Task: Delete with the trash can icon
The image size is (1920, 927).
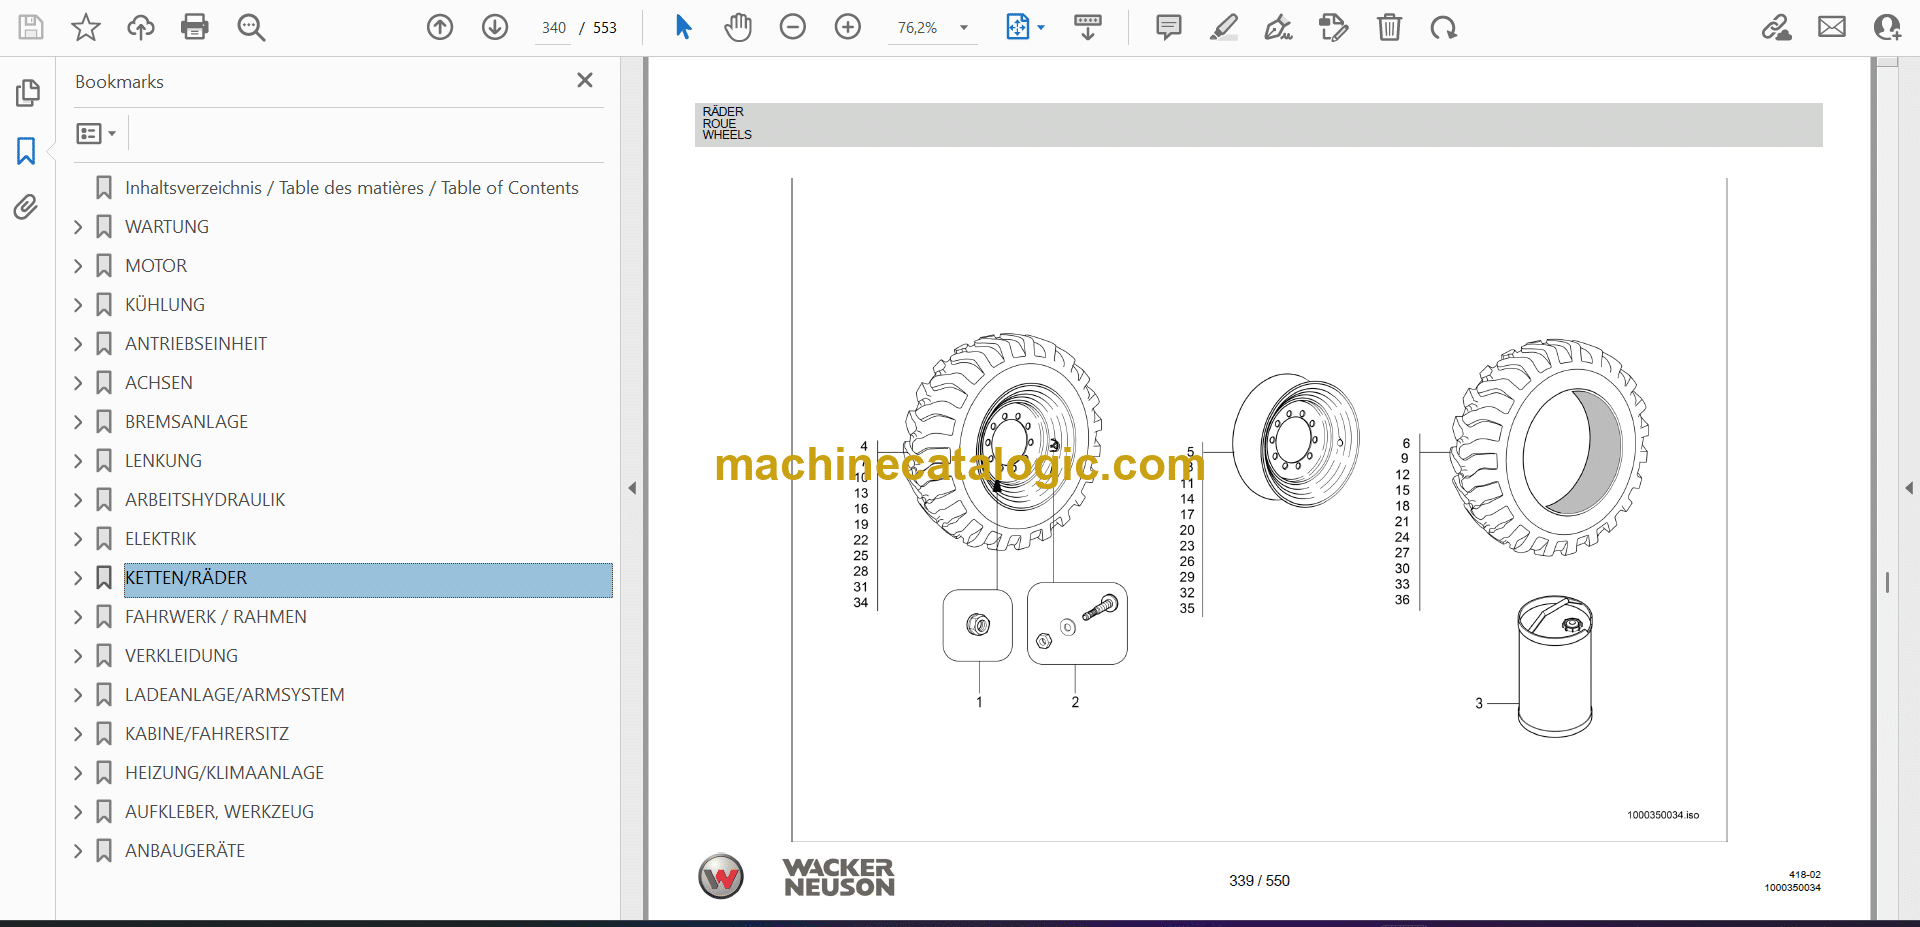Action: pos(1389,27)
